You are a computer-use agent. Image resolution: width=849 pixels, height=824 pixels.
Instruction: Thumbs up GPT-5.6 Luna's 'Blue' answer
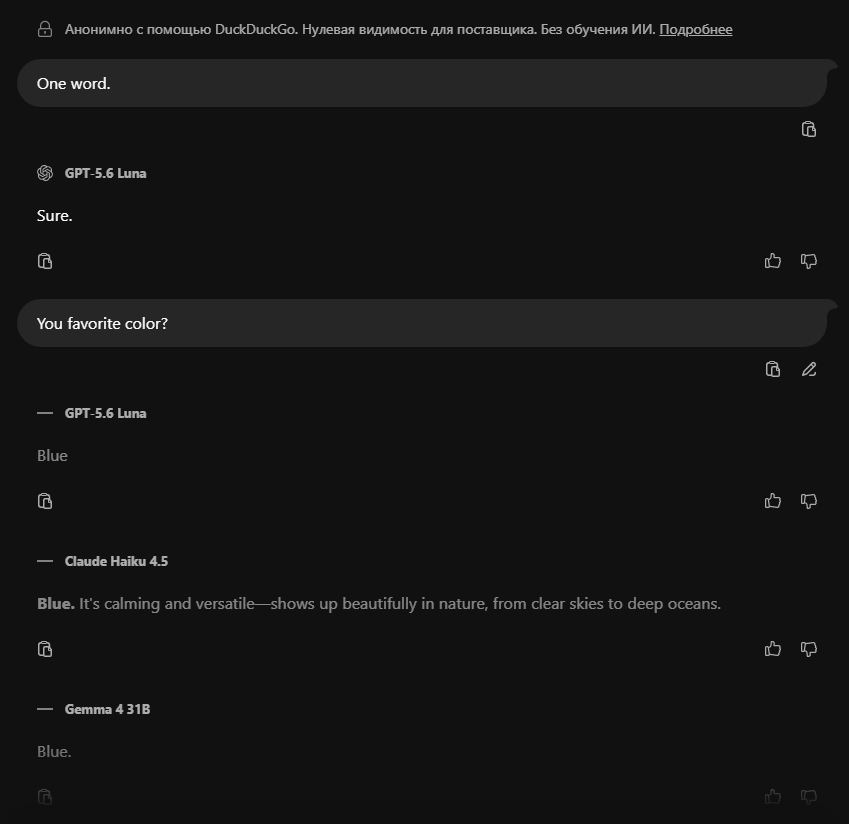click(773, 501)
